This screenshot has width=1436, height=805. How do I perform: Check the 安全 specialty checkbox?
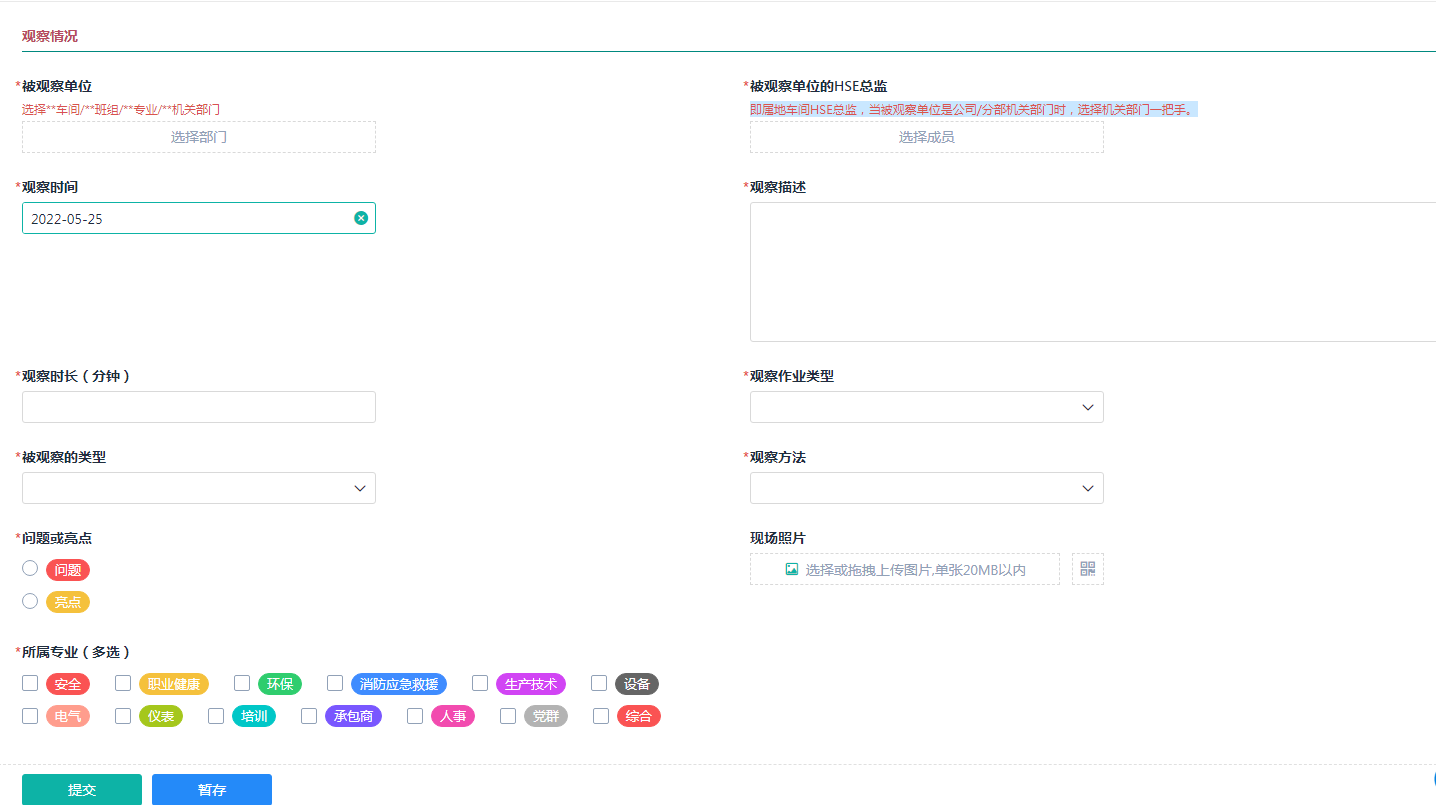point(30,683)
